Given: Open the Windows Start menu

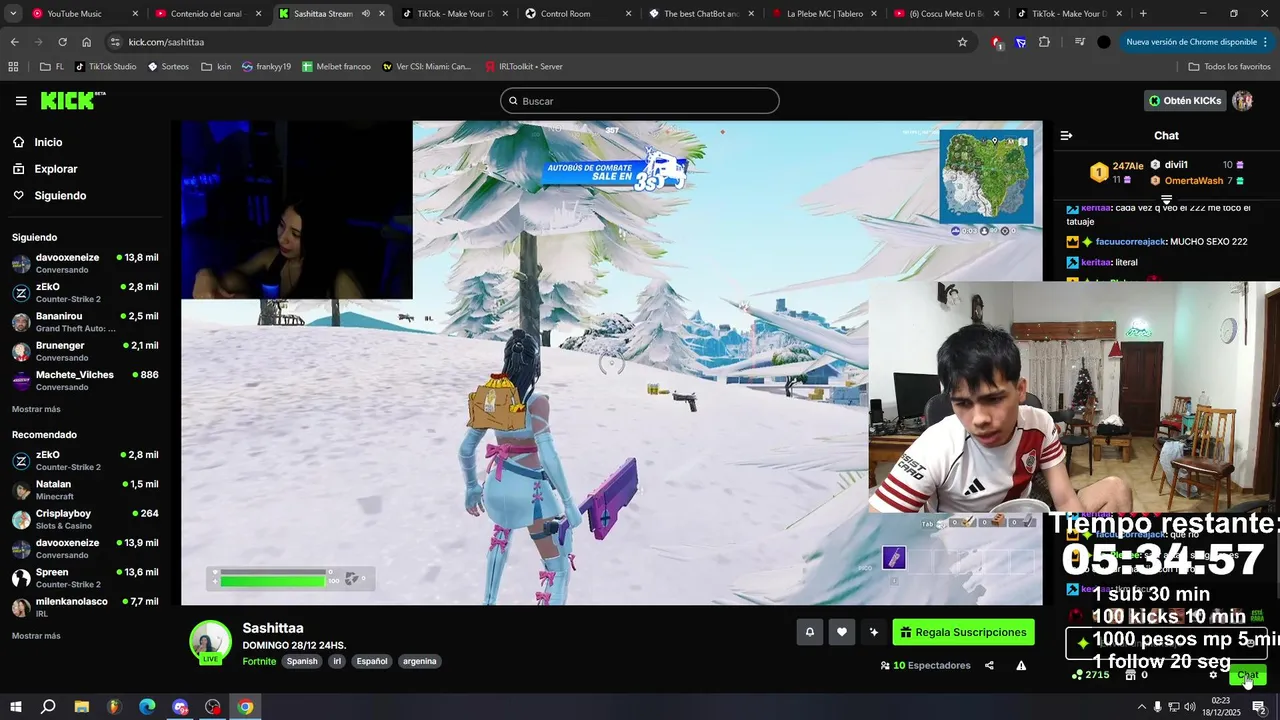Looking at the screenshot, I should pos(15,707).
